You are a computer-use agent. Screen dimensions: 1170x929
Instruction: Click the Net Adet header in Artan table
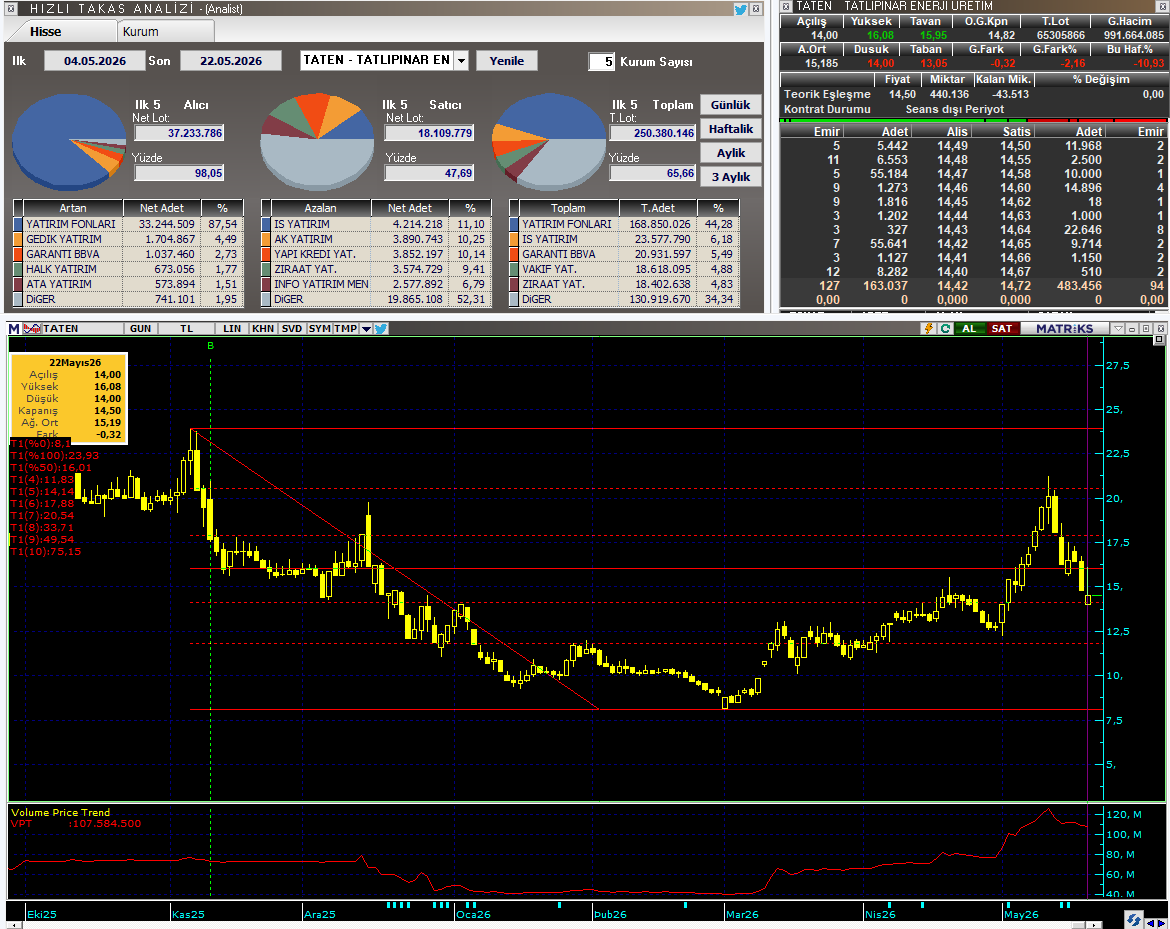[161, 208]
